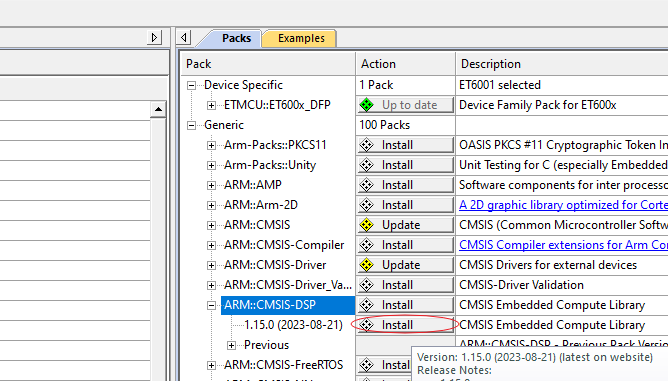The height and width of the screenshot is (381, 668).
Task: Select the ARM::CMSIS-Driver_Va... tree item
Action: (x=288, y=285)
